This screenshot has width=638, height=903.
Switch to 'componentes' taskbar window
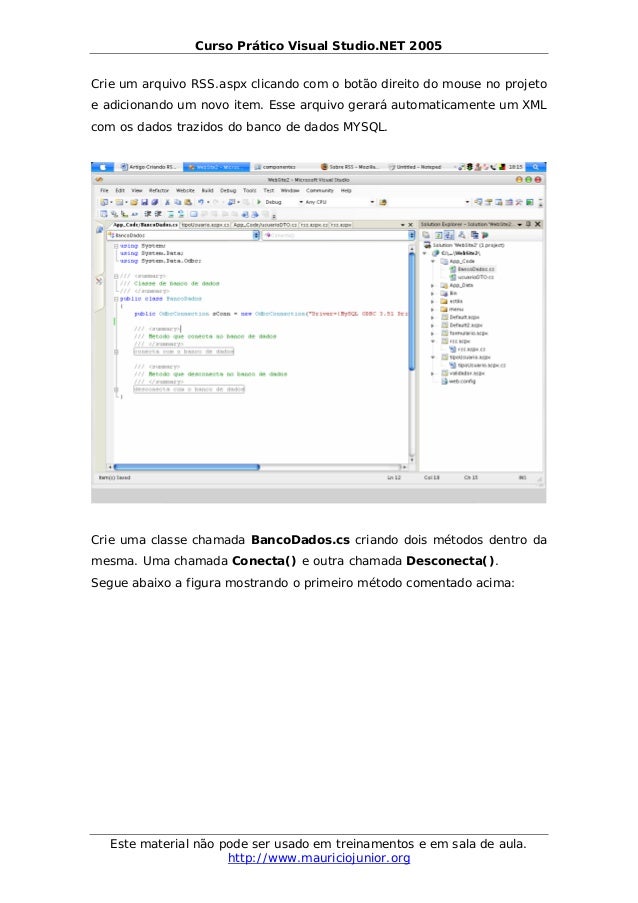click(x=275, y=167)
